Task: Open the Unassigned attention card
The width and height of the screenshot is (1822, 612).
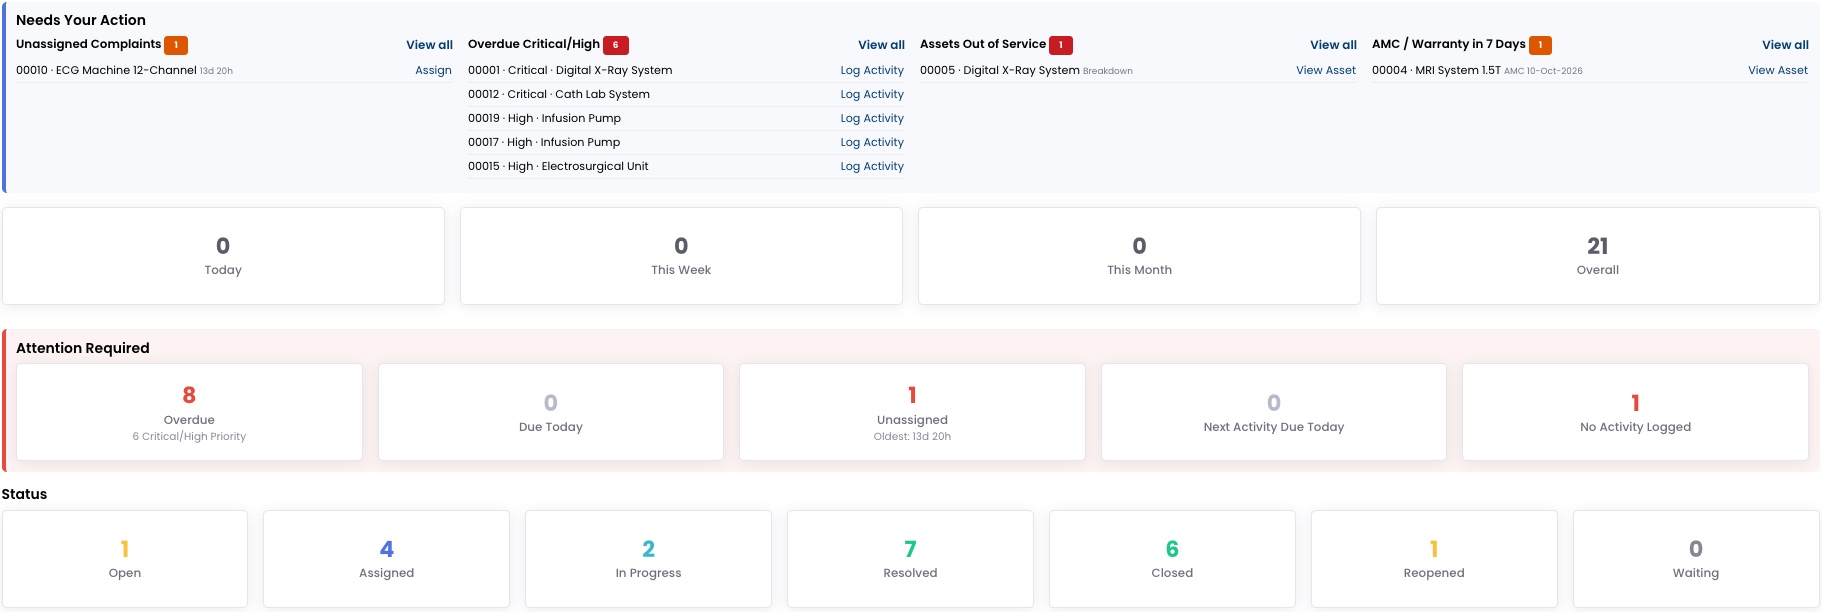Action: click(x=912, y=412)
